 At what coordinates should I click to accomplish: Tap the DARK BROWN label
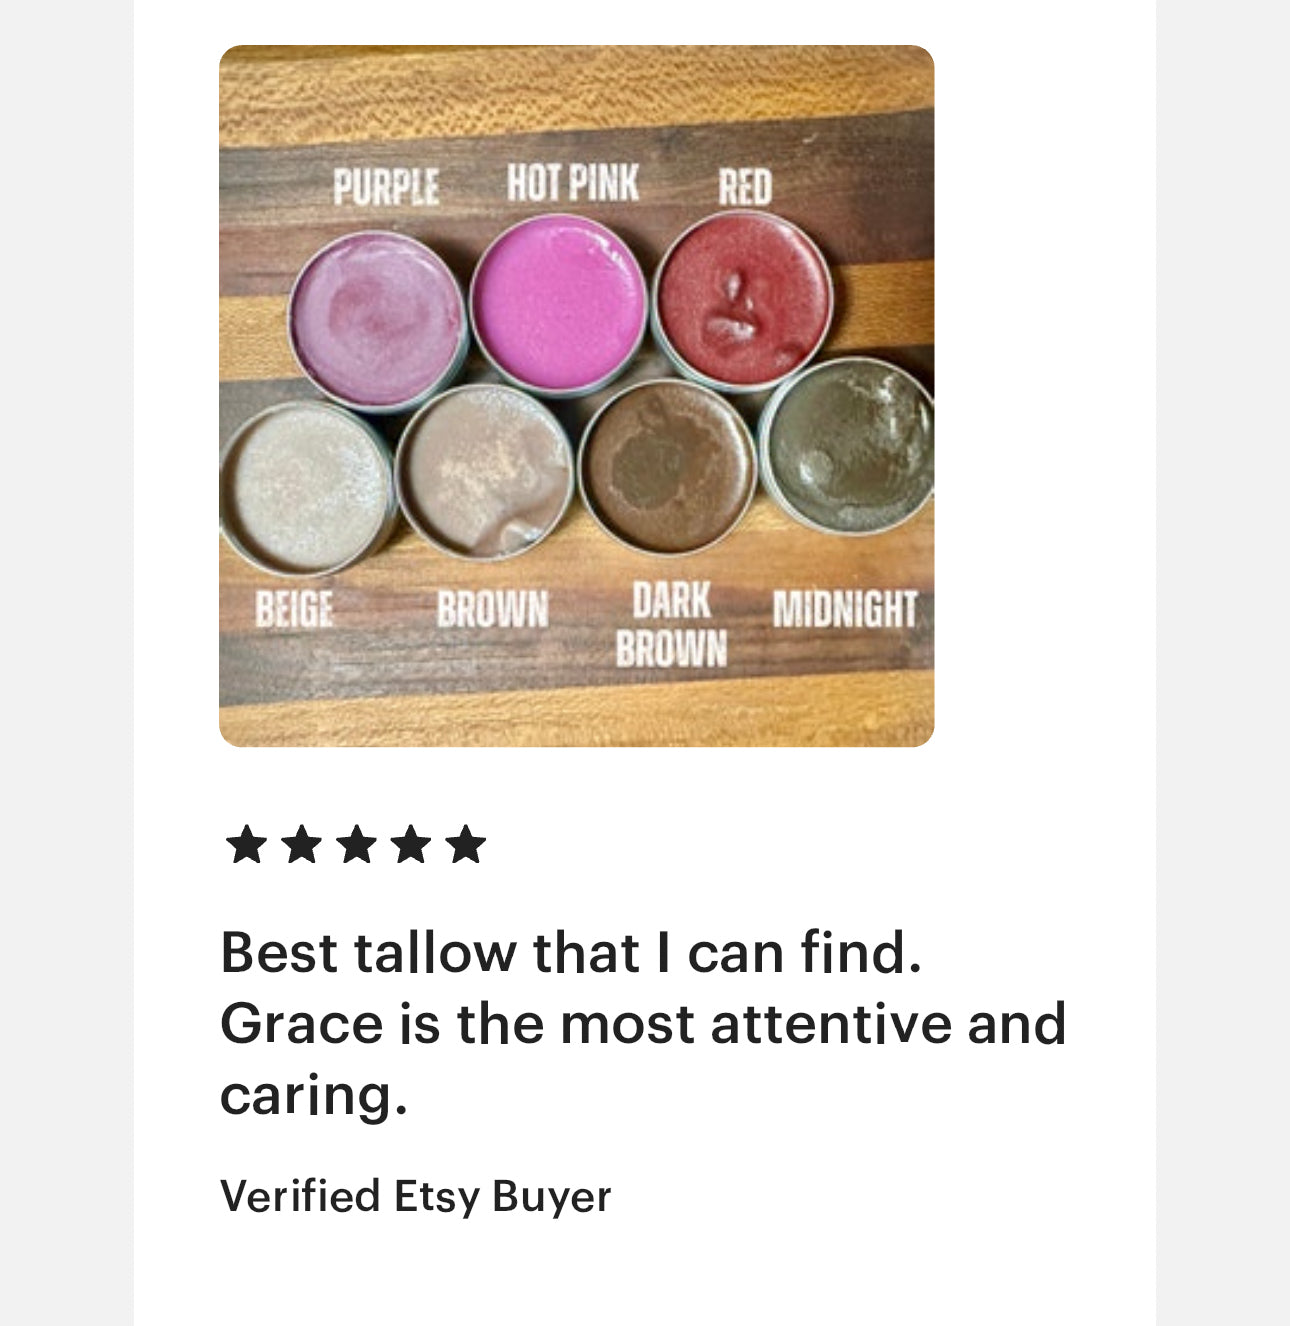click(671, 625)
